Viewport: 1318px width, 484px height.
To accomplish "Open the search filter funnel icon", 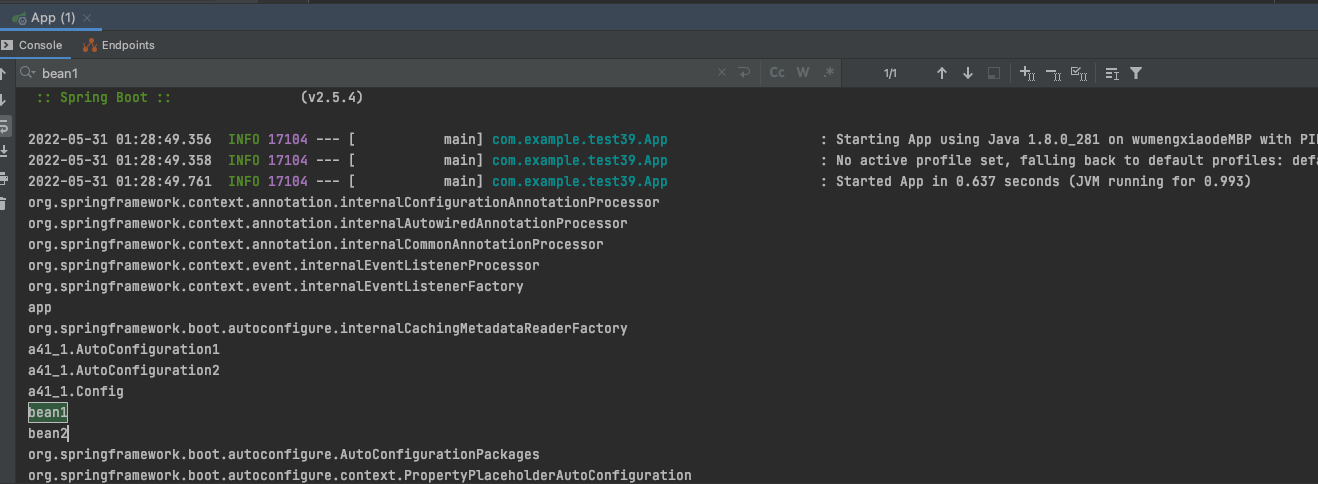I will coord(1136,73).
